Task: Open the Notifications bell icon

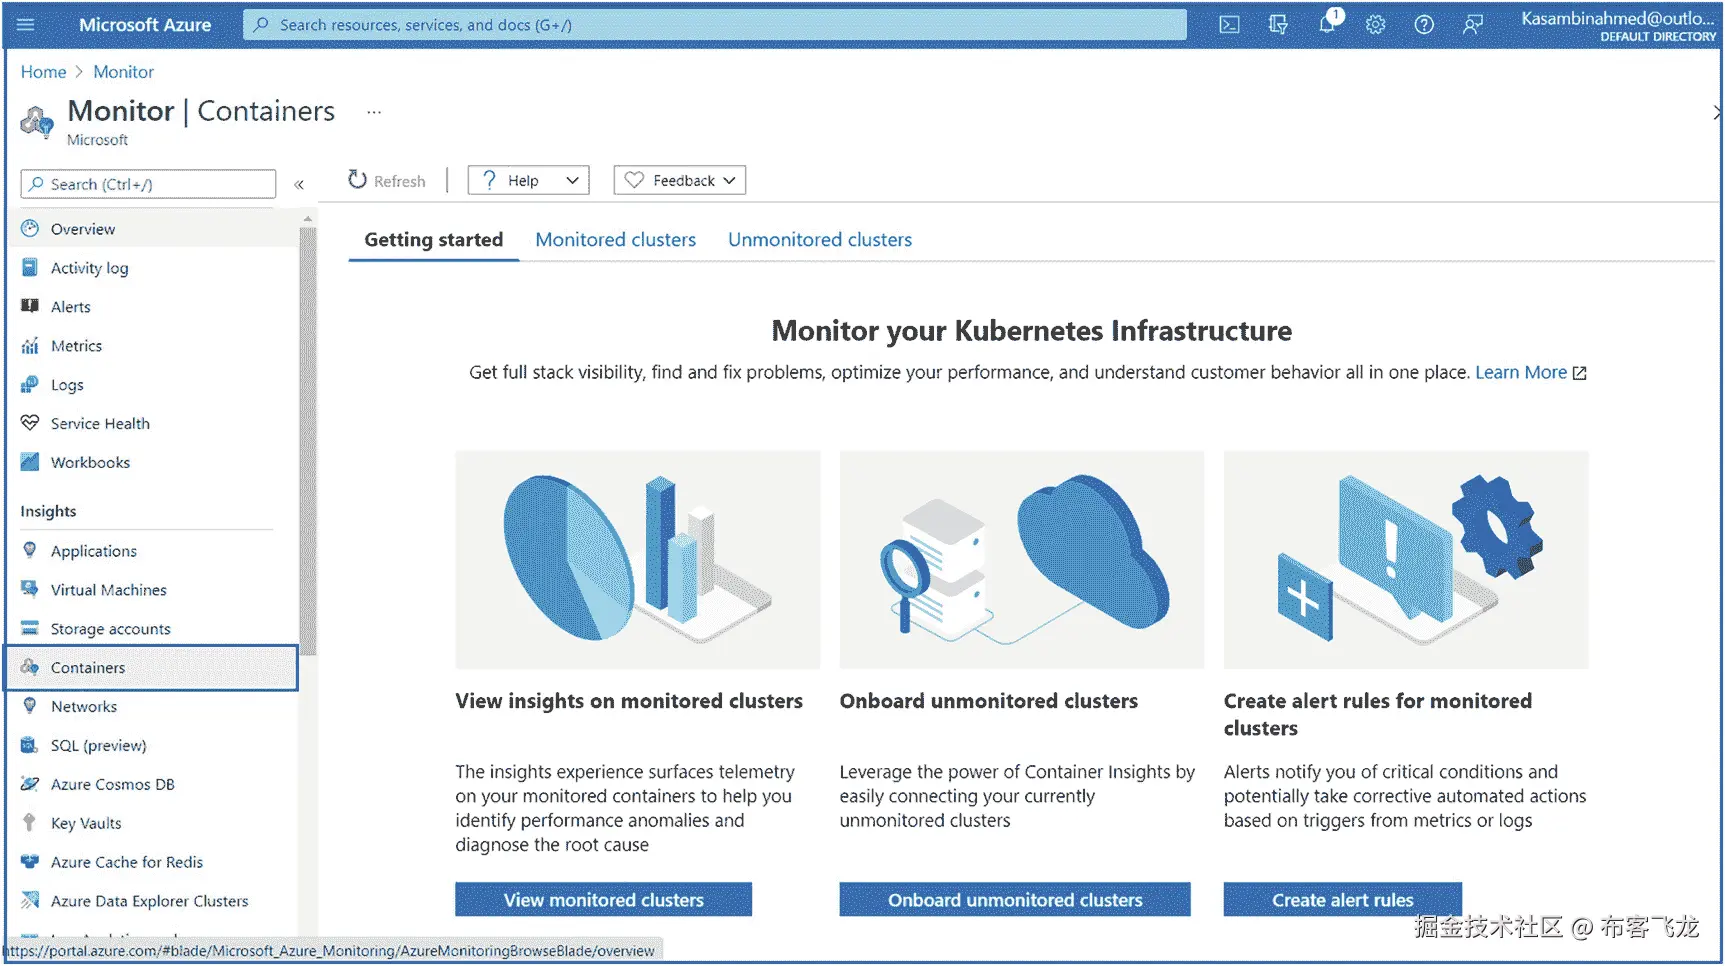Action: click(1327, 24)
